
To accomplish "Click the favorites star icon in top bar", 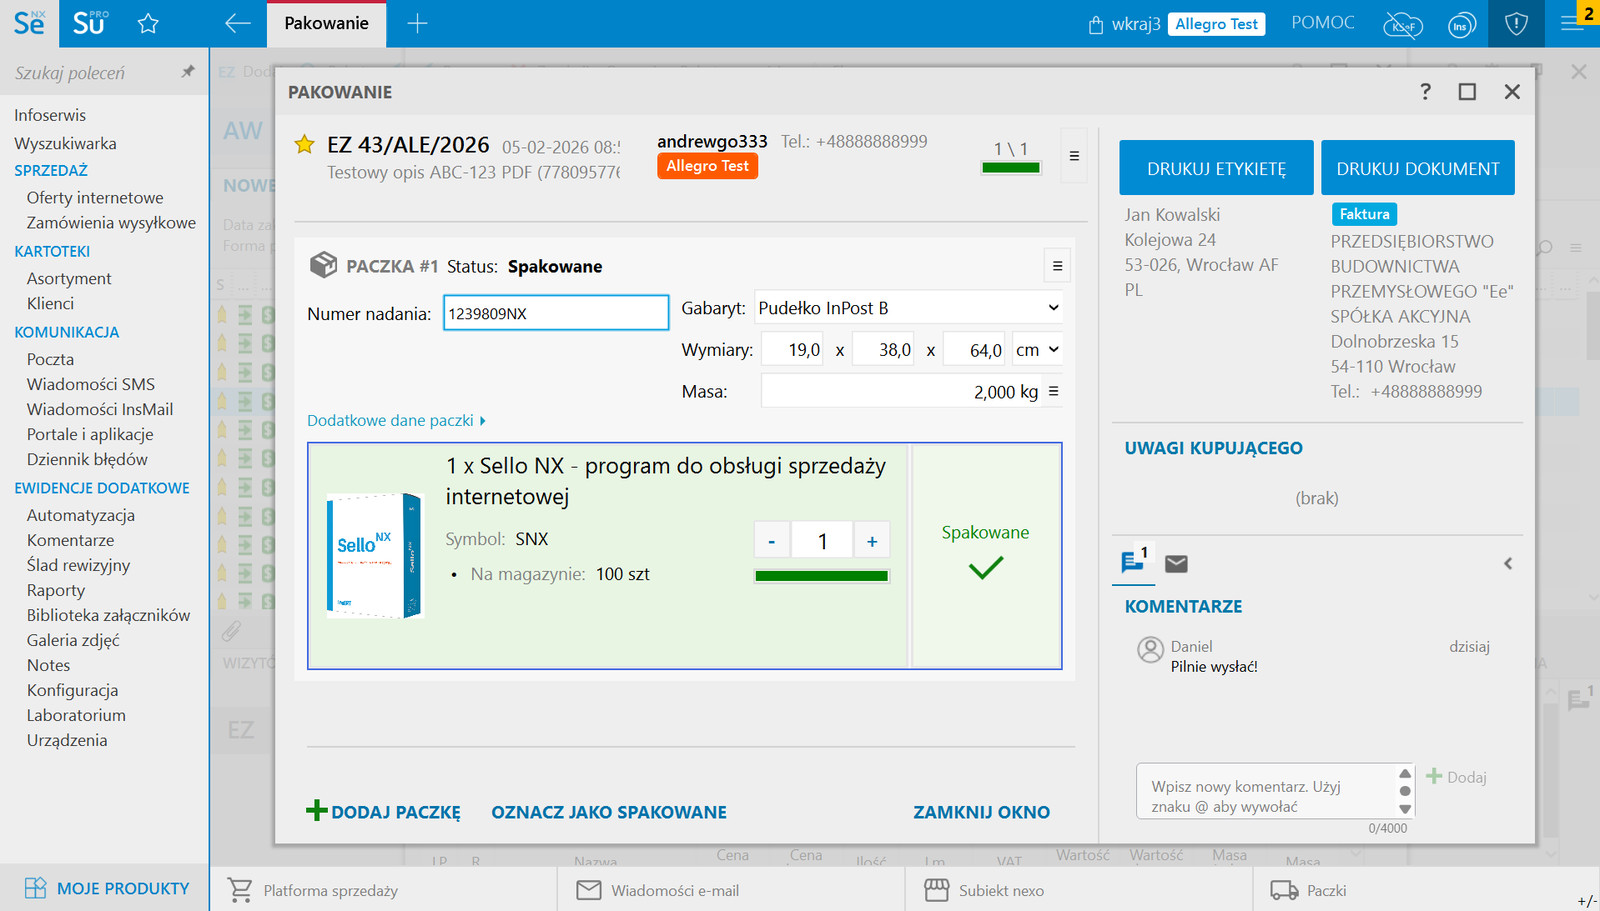I will pos(148,24).
